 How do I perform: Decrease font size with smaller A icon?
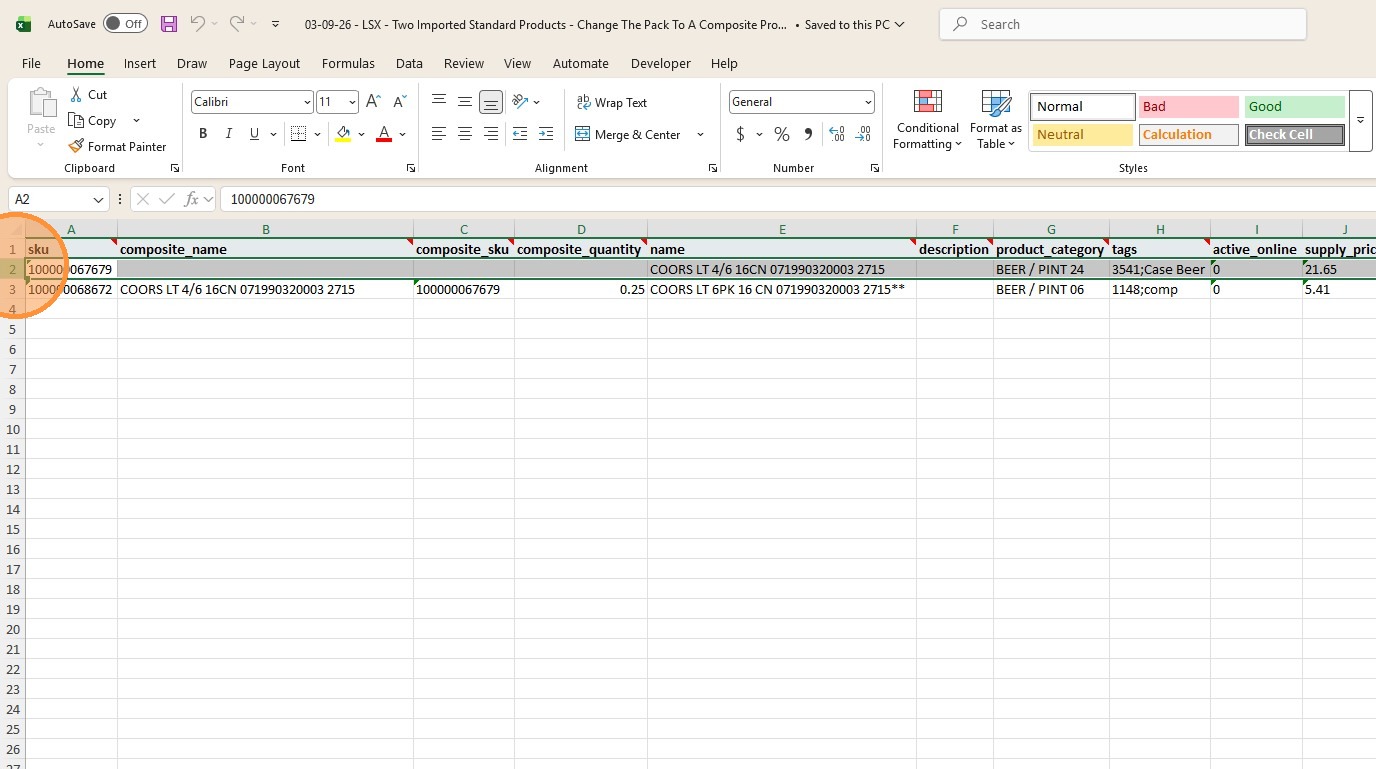click(x=399, y=102)
